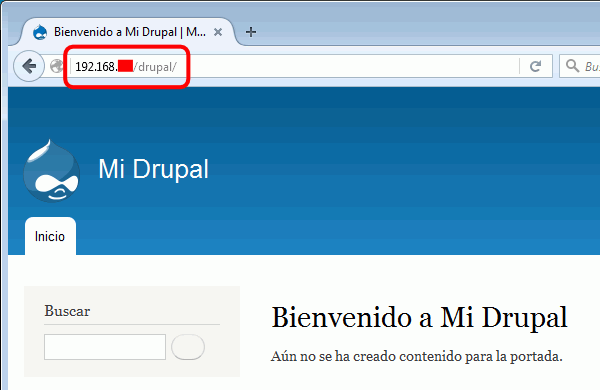Open a new tab with plus button
Screen dimensions: 600x390
[x=251, y=32]
